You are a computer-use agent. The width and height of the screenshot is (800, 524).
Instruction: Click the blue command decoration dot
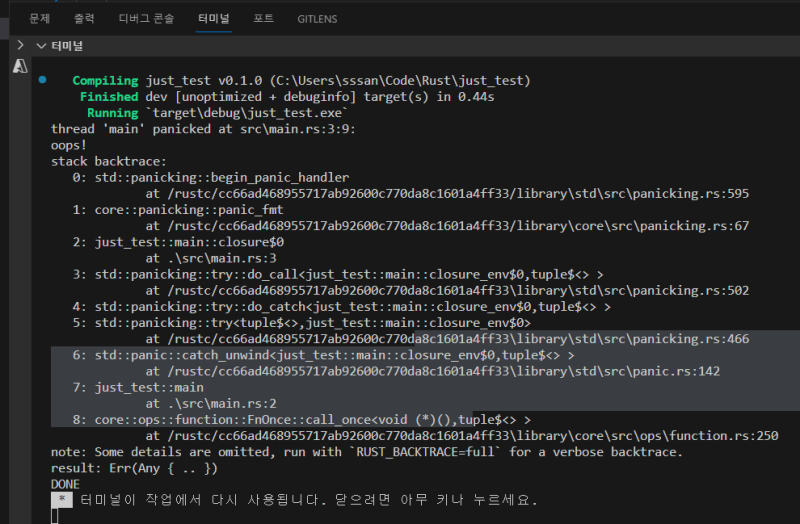41,79
